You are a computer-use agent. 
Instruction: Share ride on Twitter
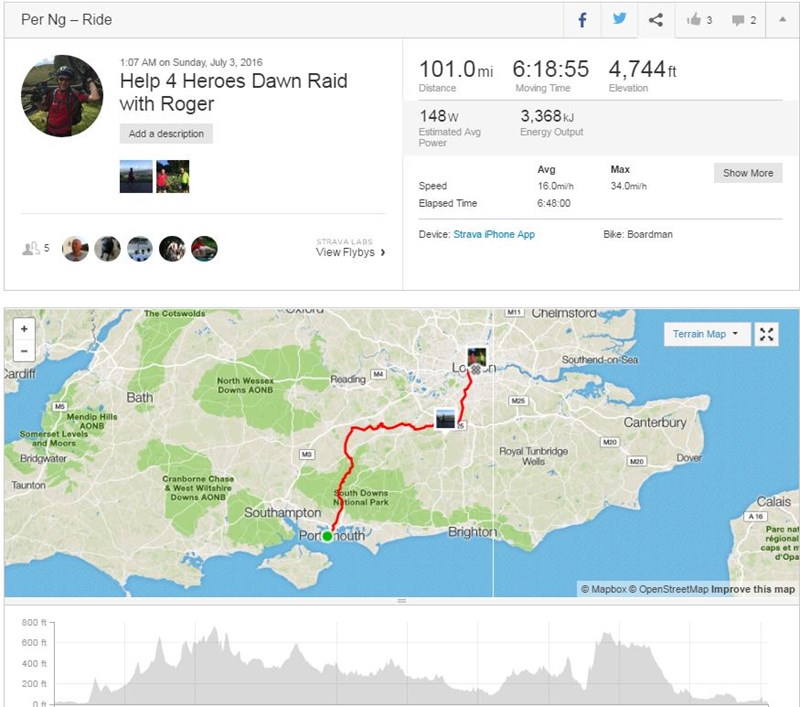pos(619,20)
